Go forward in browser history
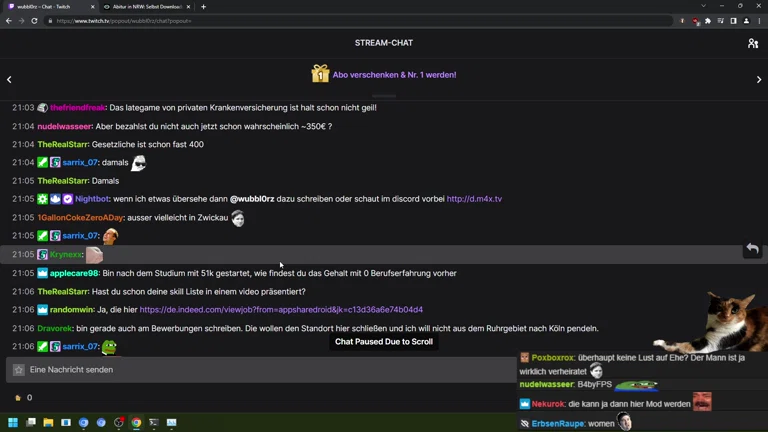Screen dimensions: 768x432 tap(22, 21)
